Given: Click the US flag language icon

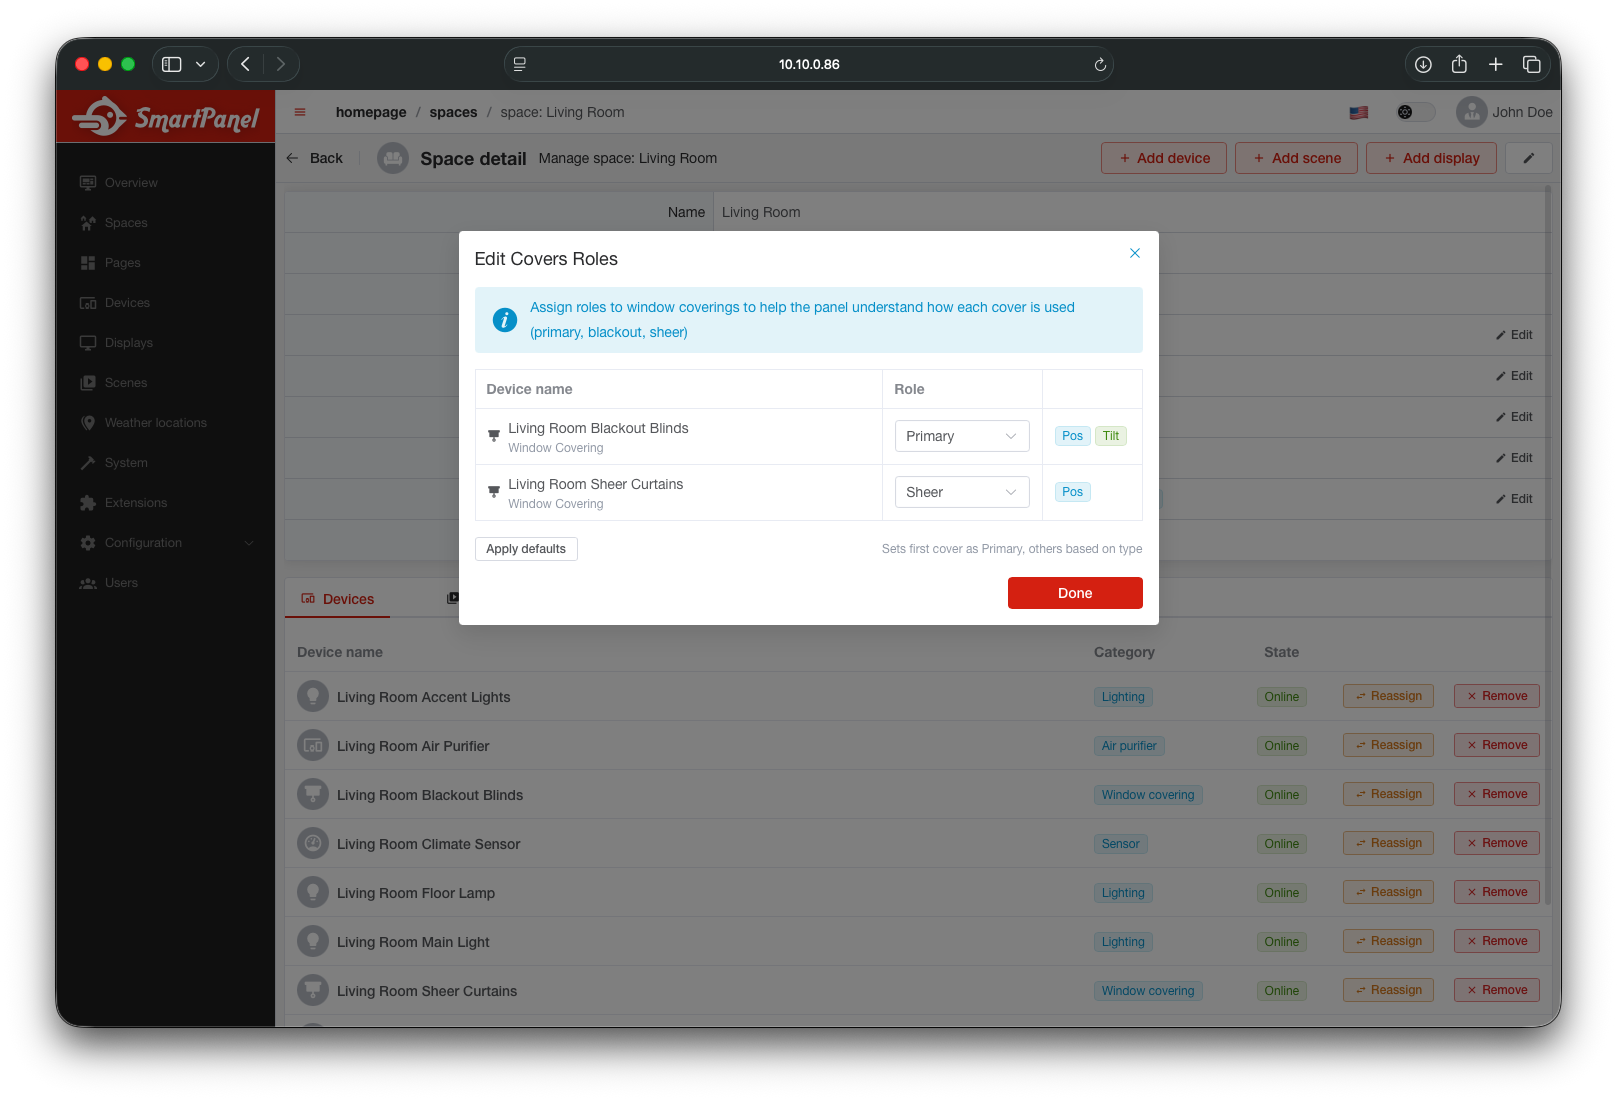Looking at the screenshot, I should tap(1358, 112).
